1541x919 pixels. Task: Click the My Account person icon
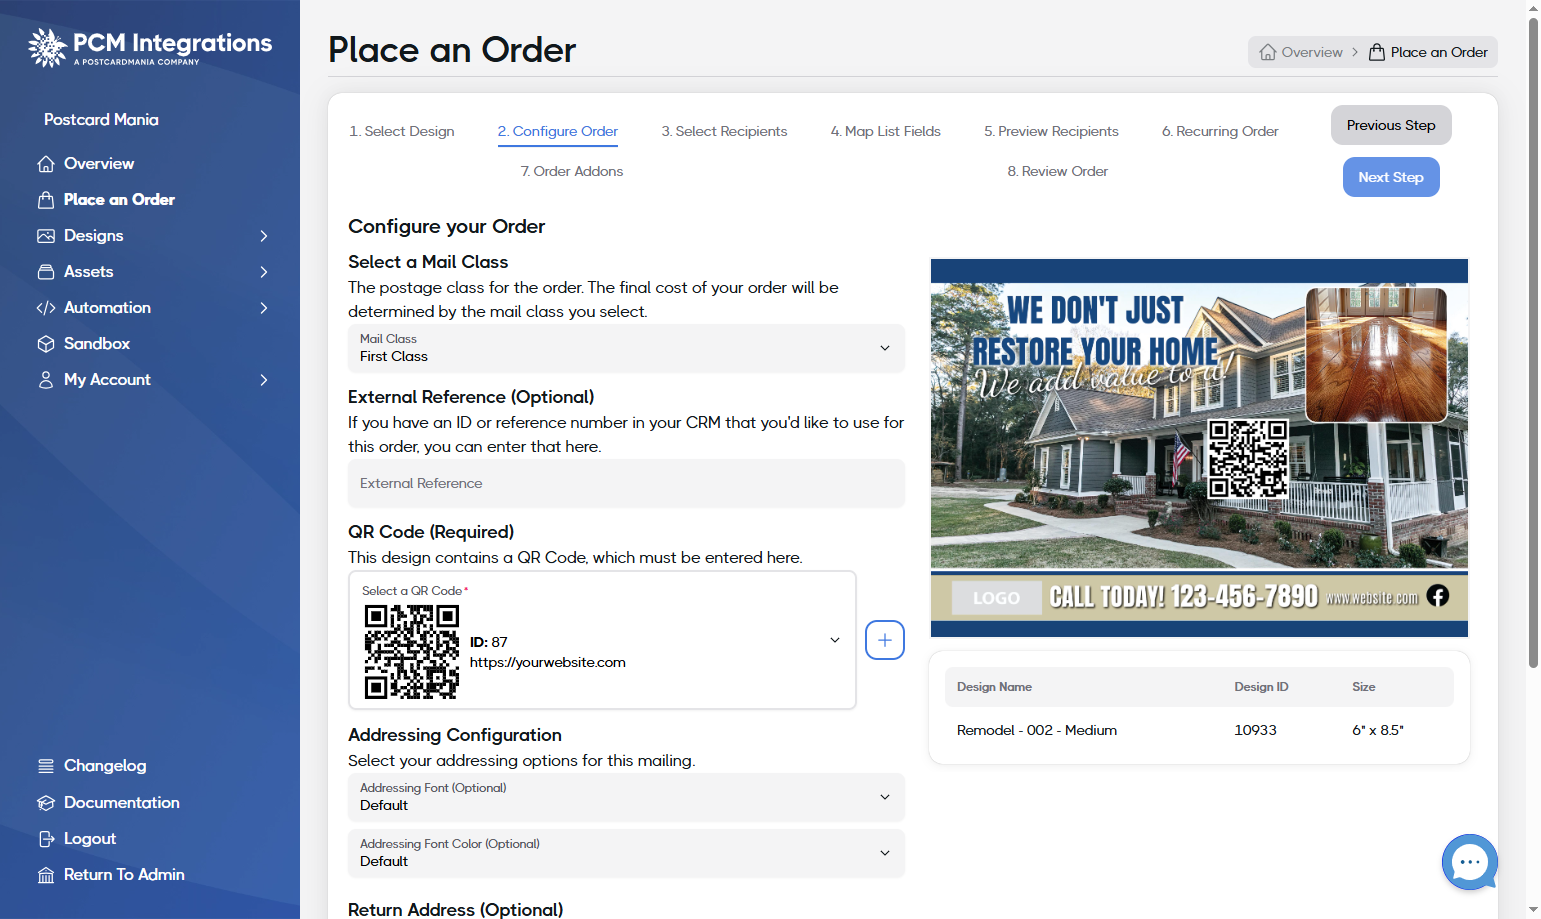(46, 380)
